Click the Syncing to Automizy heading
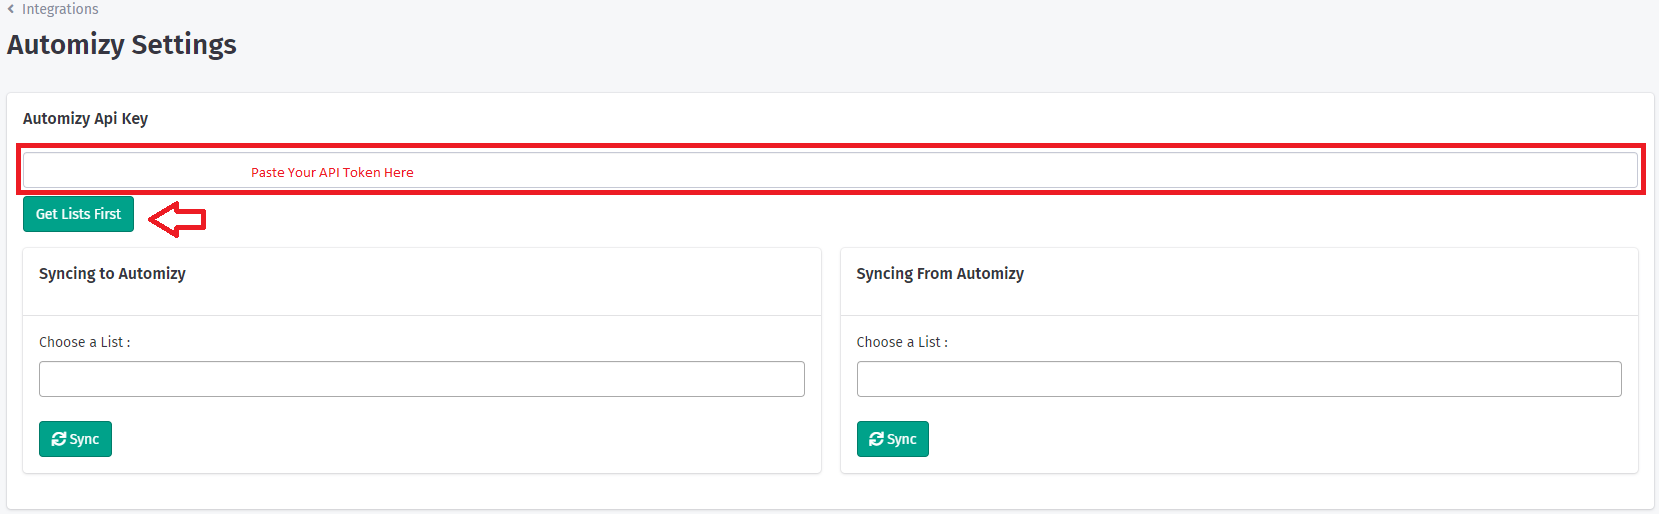The height and width of the screenshot is (514, 1659). tap(112, 274)
